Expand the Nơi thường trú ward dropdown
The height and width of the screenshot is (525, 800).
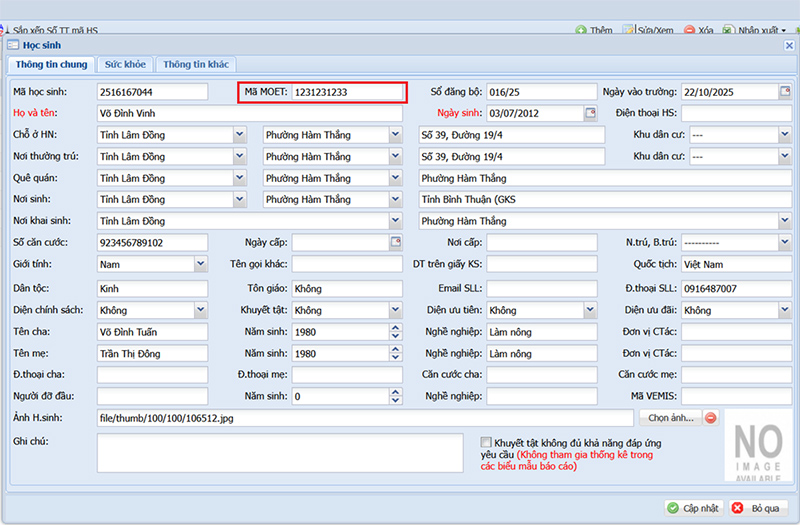(x=395, y=156)
